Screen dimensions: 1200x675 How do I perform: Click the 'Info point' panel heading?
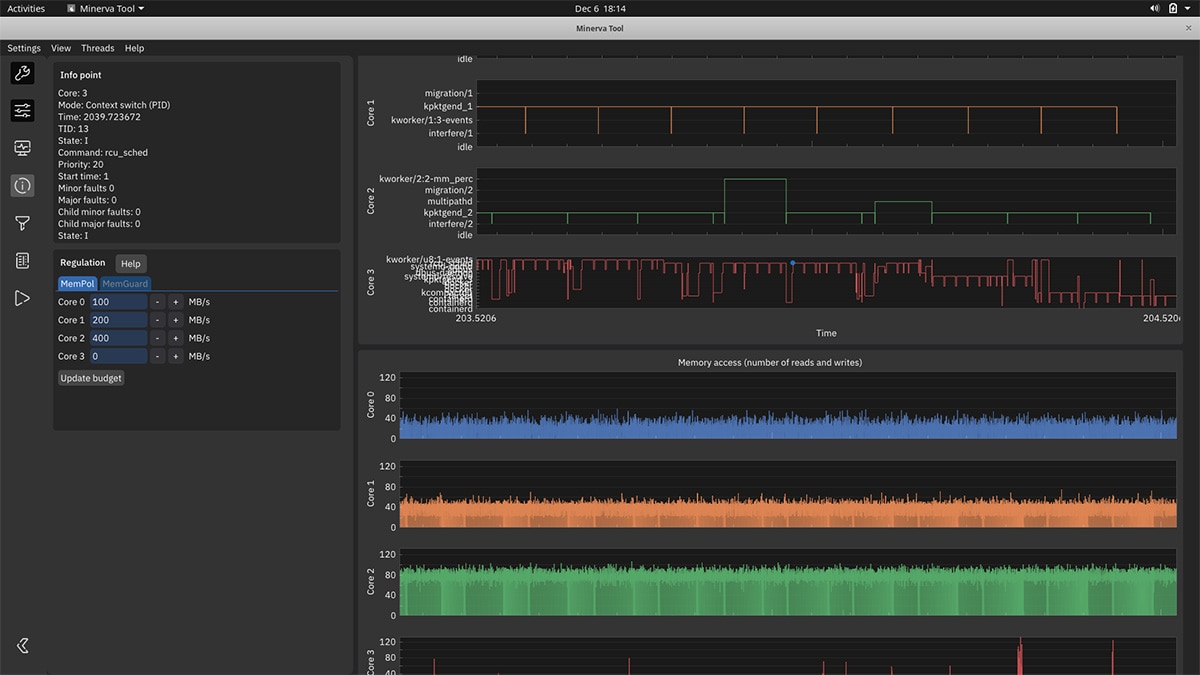pyautogui.click(x=81, y=75)
